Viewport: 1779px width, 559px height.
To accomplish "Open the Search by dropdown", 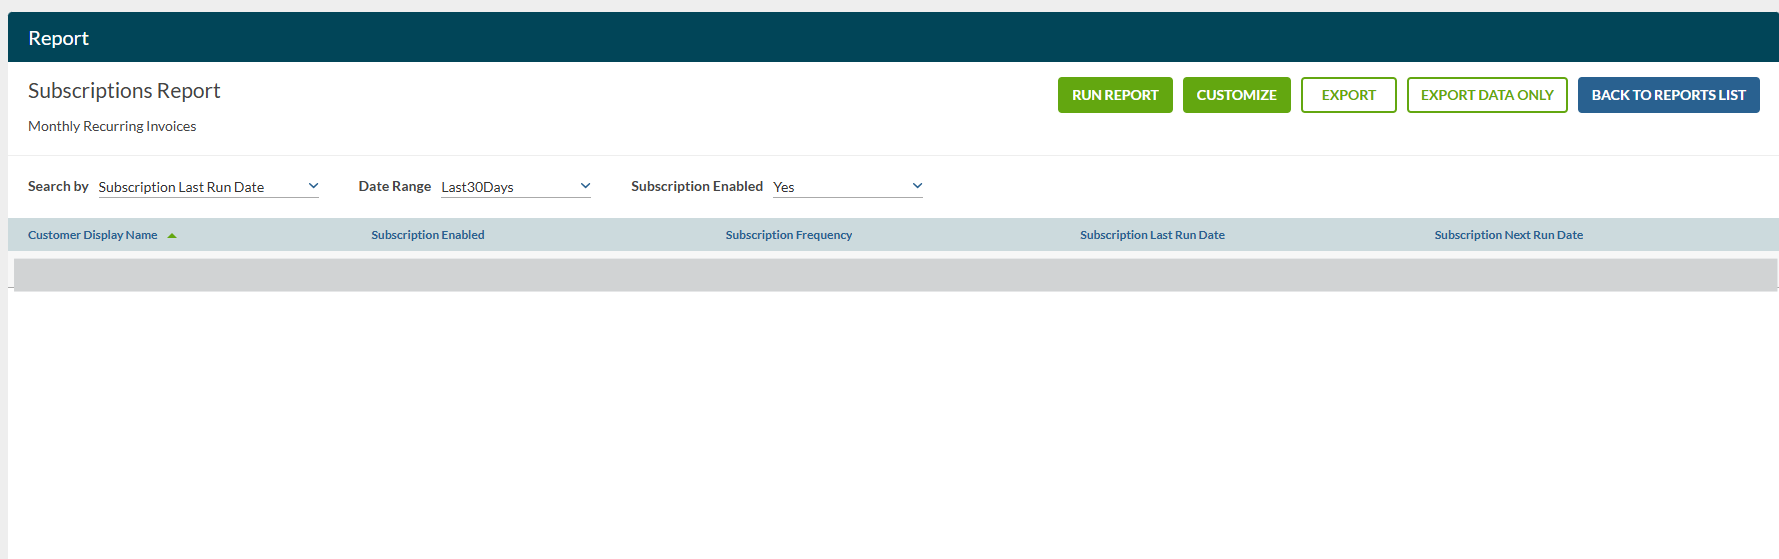I will [x=208, y=187].
